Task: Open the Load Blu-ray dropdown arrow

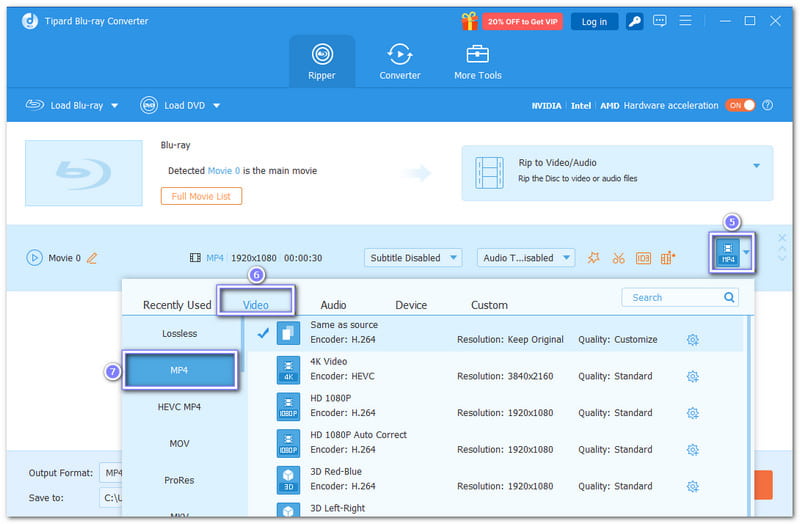Action: pos(114,105)
